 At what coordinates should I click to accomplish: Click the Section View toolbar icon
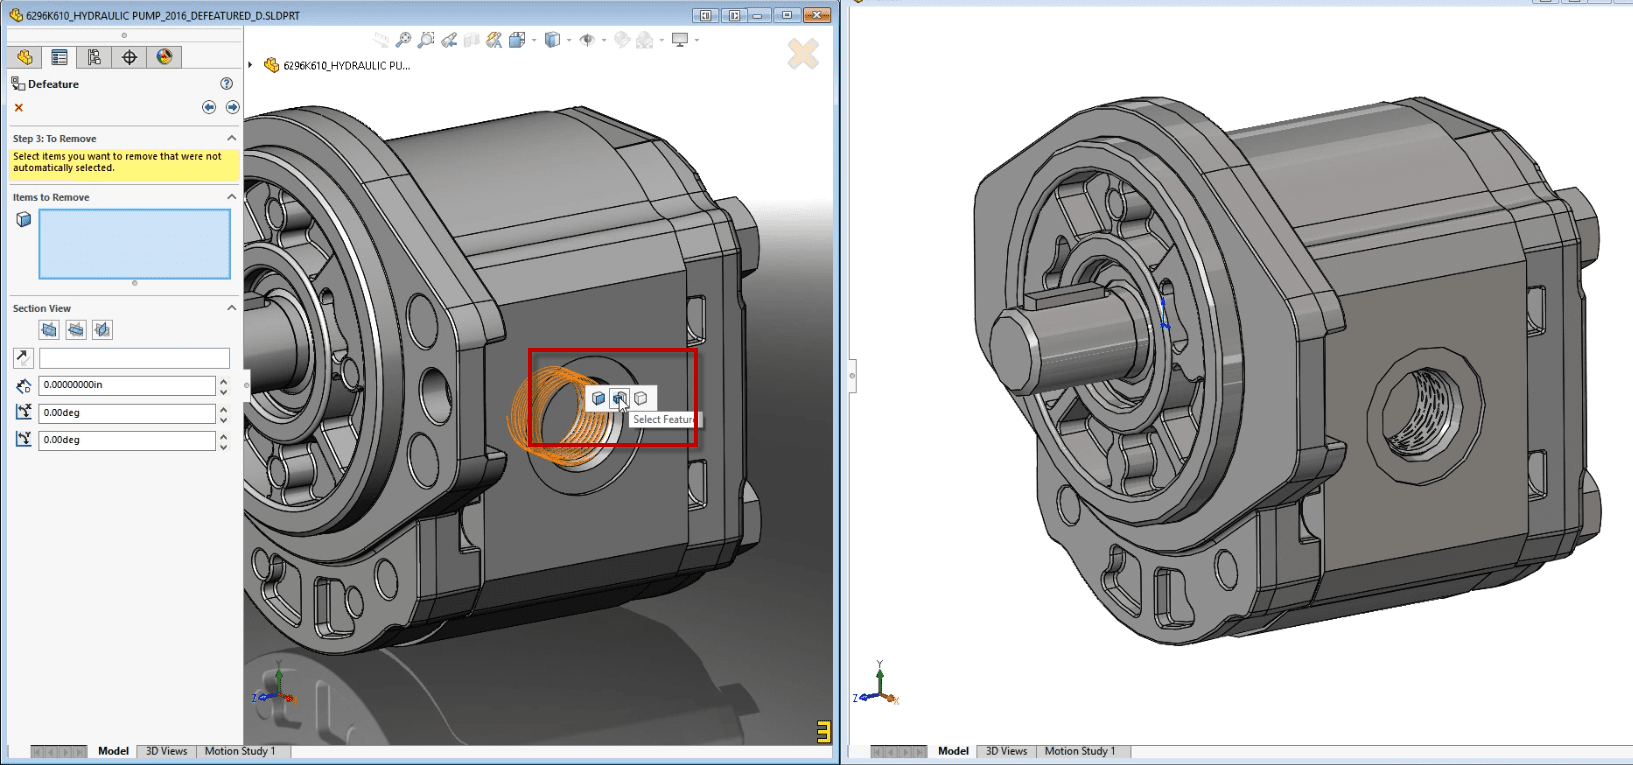point(472,40)
